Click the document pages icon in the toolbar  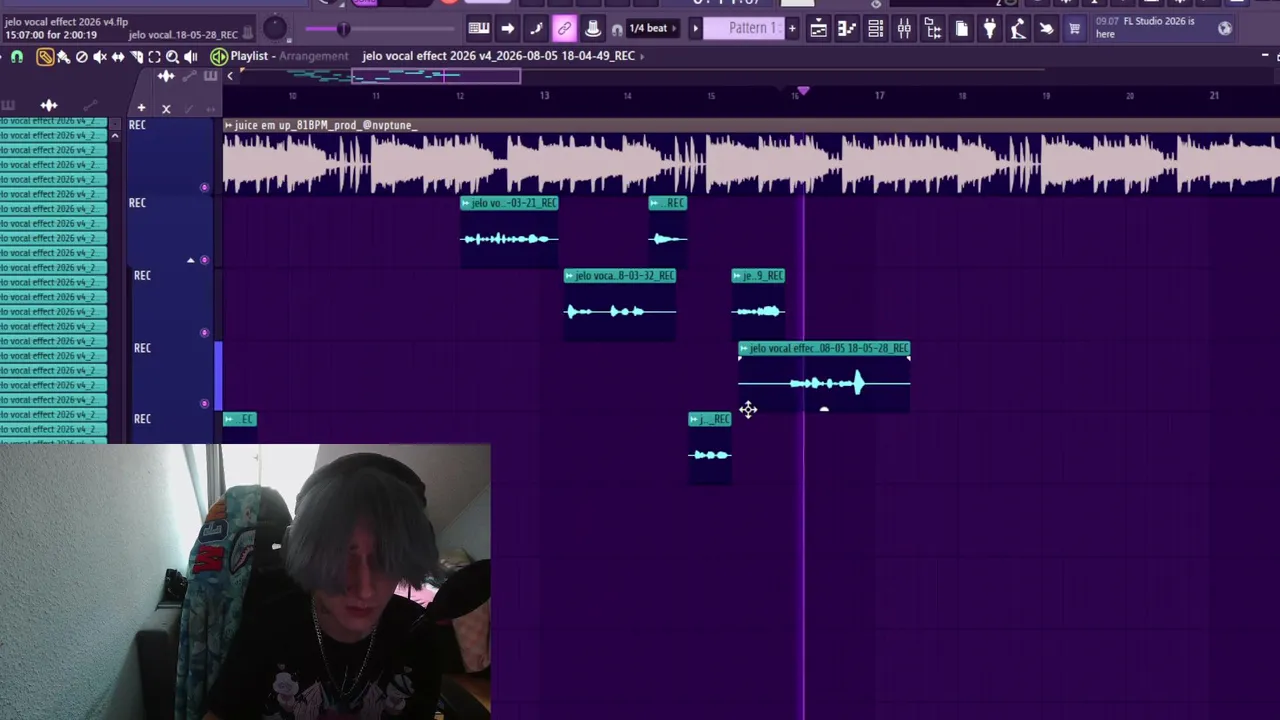coord(961,28)
